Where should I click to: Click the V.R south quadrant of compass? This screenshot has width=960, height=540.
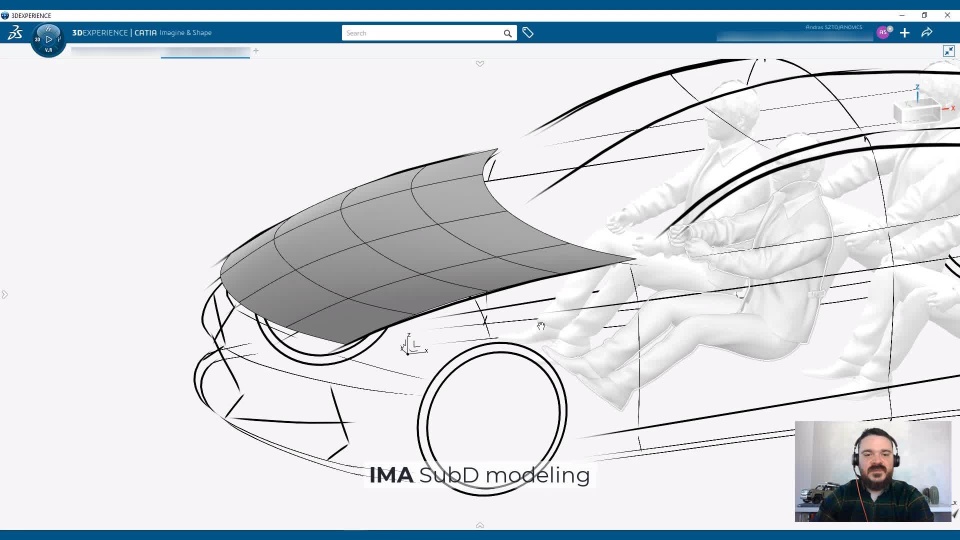point(48,50)
